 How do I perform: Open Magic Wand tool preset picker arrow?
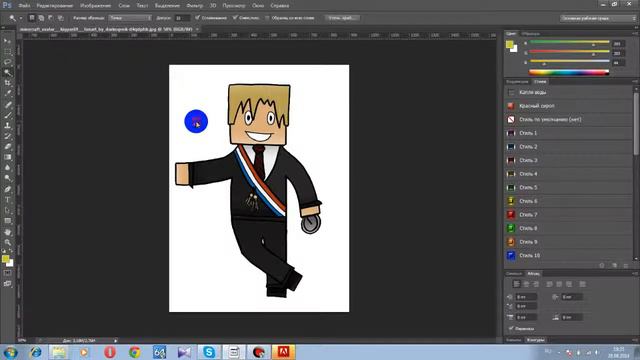[x=20, y=18]
